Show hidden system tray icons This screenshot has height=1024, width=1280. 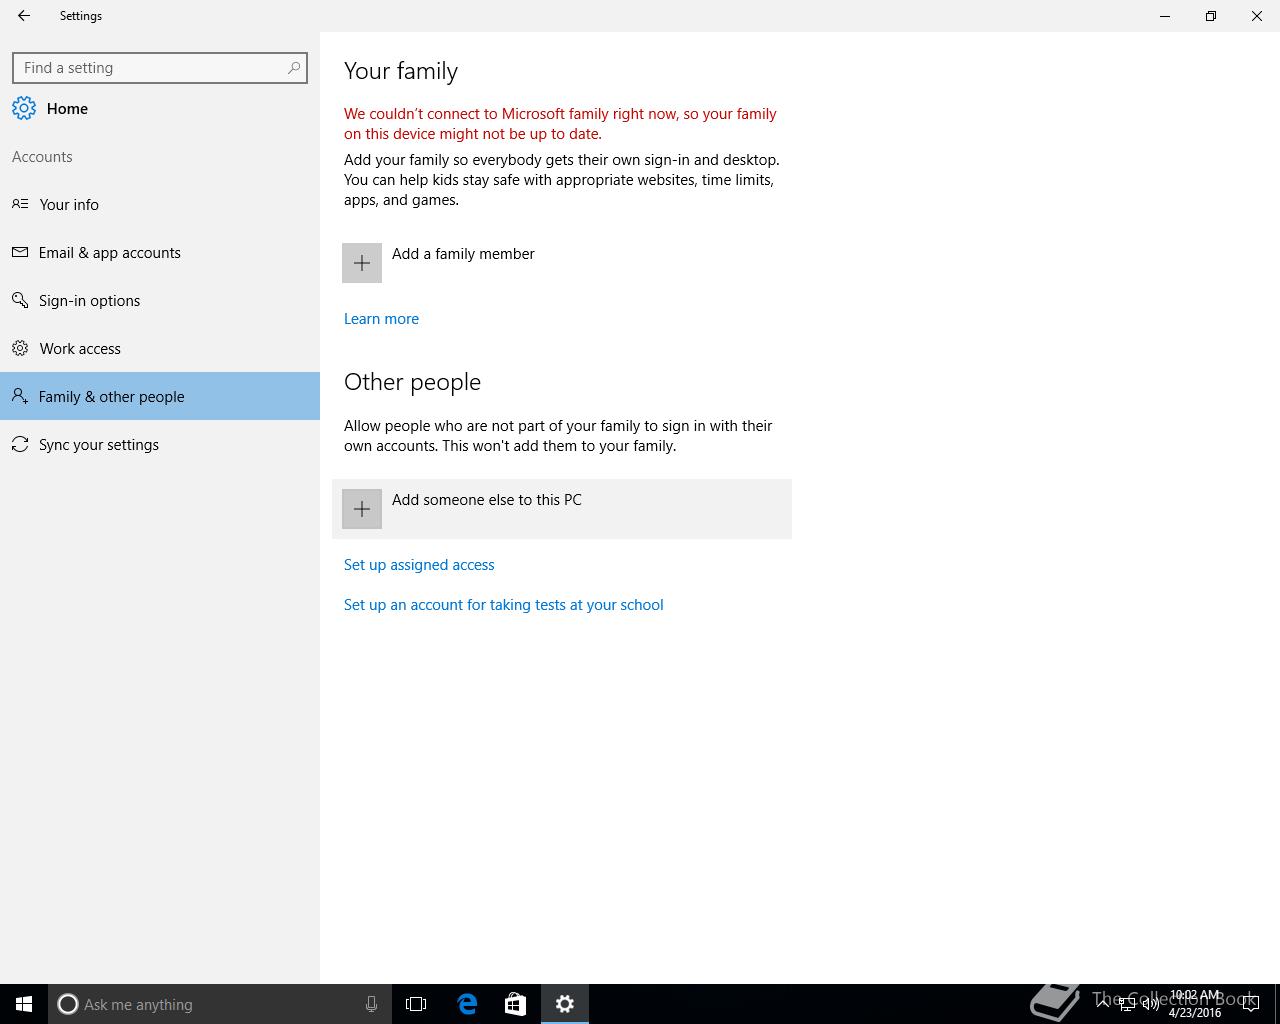(1102, 1003)
